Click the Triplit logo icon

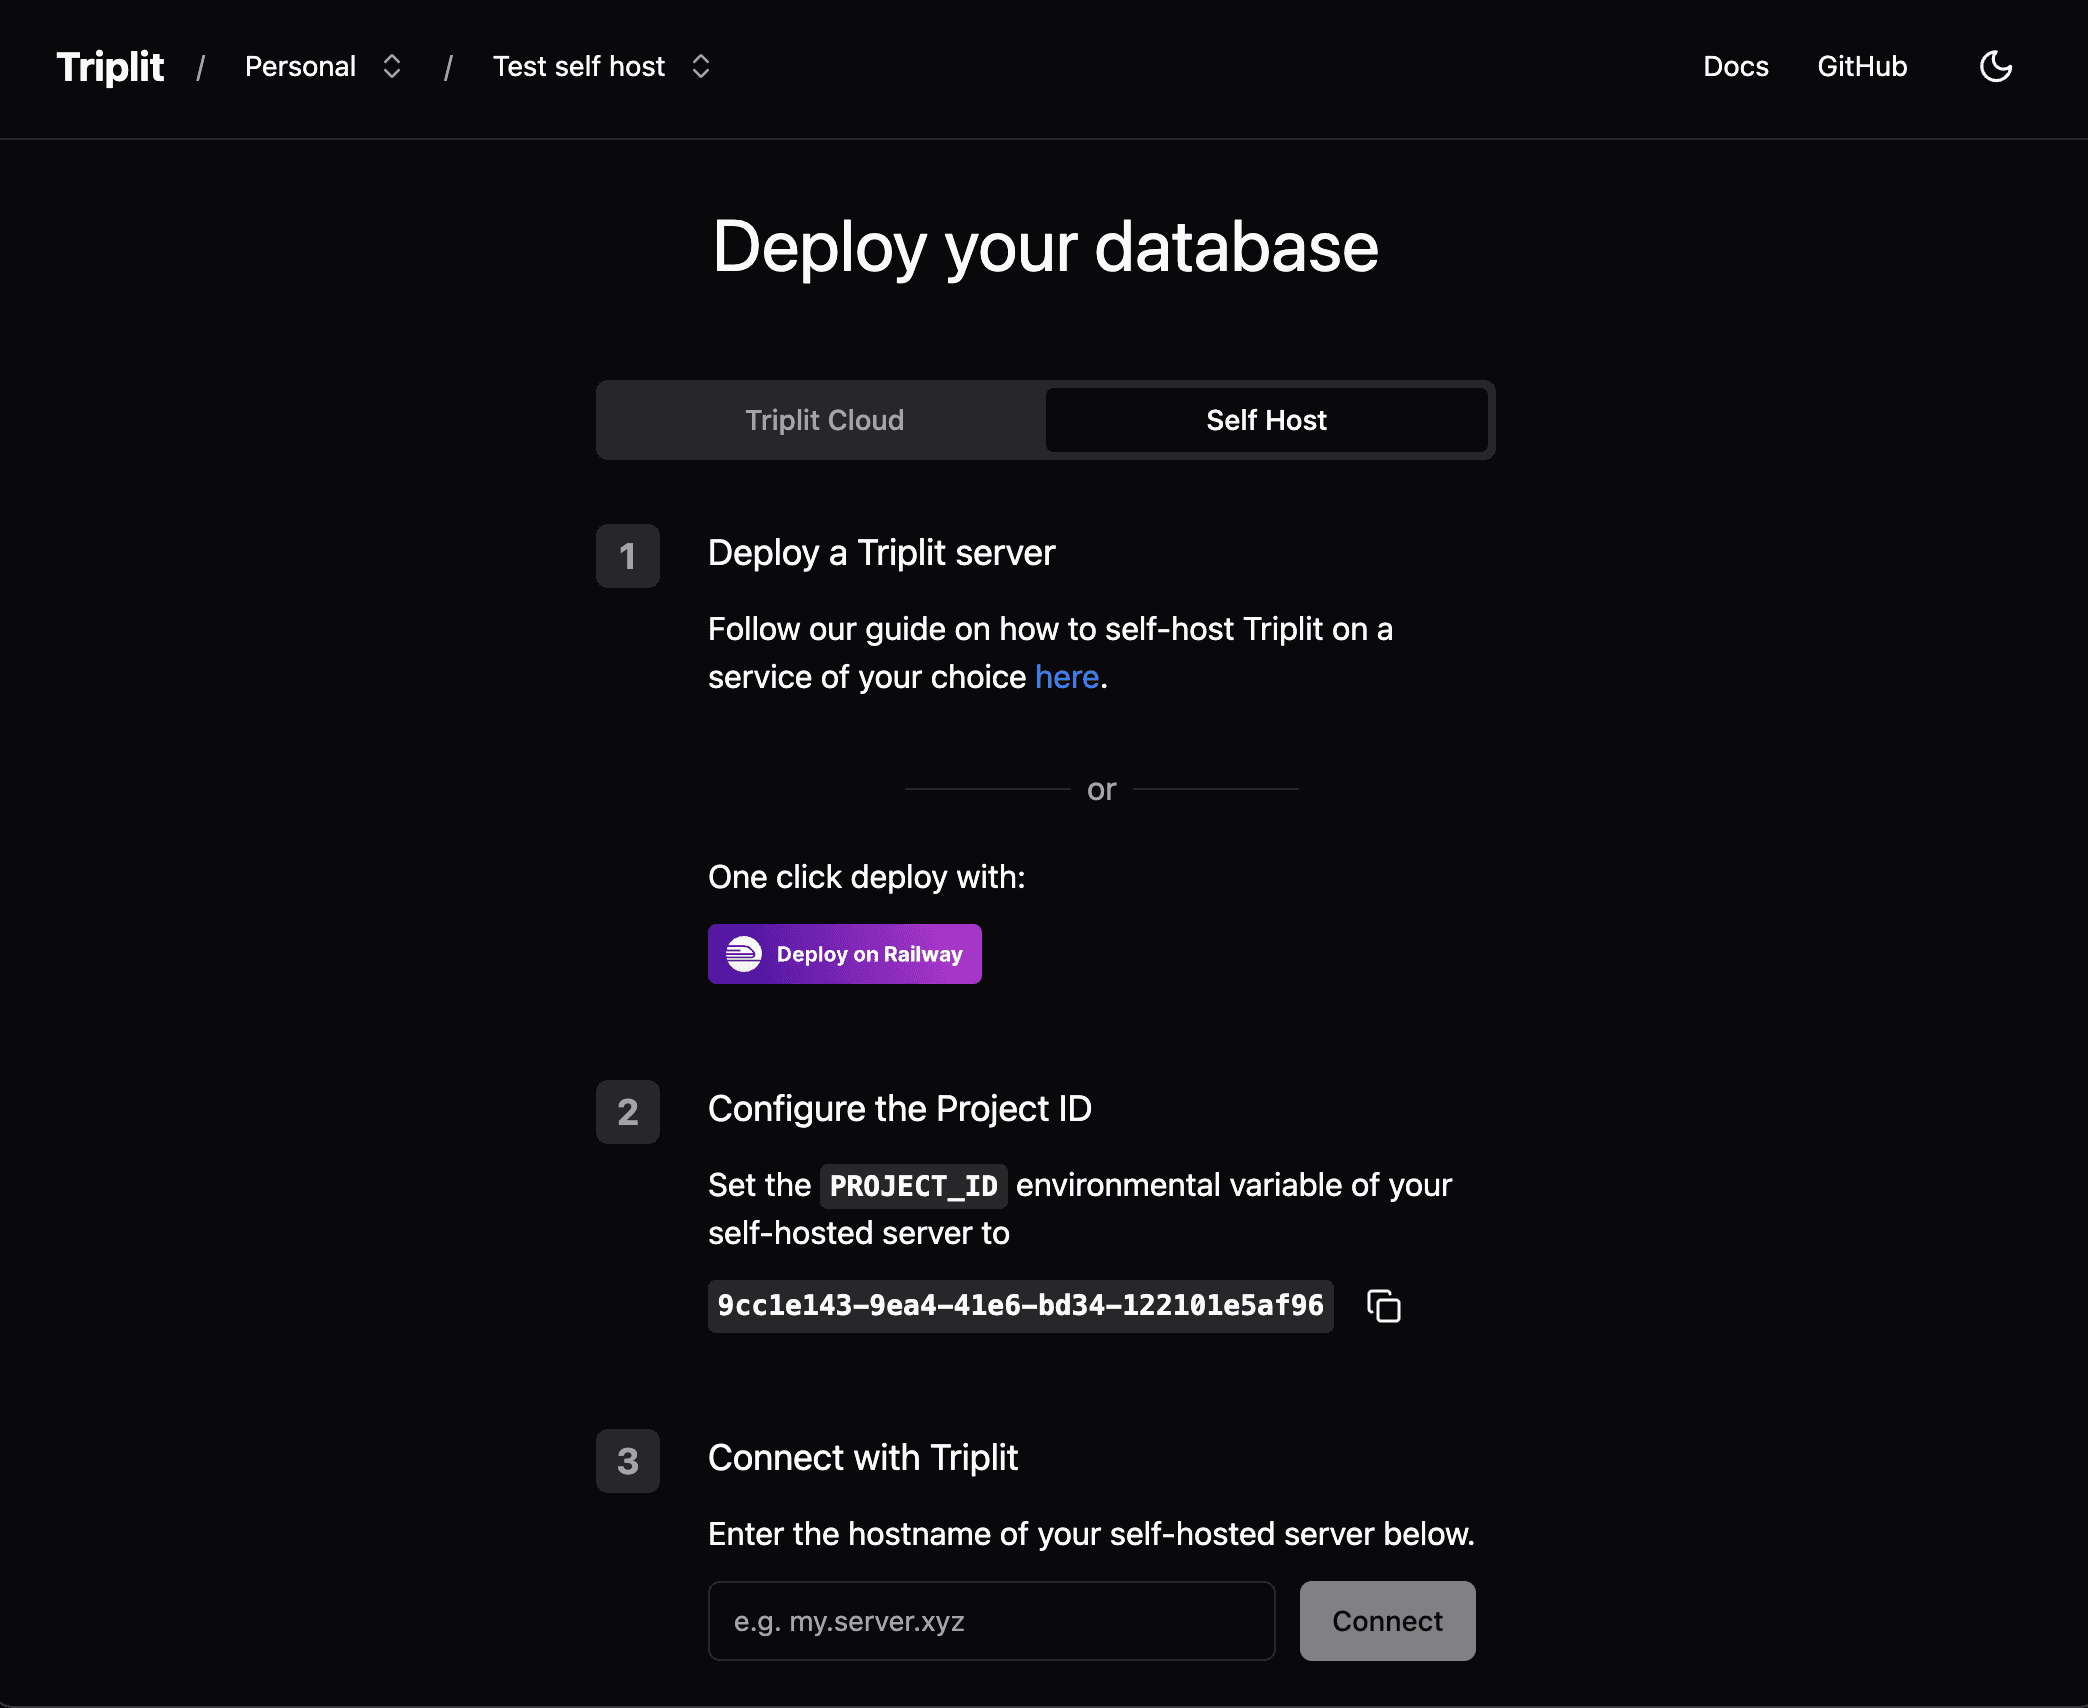coord(111,66)
